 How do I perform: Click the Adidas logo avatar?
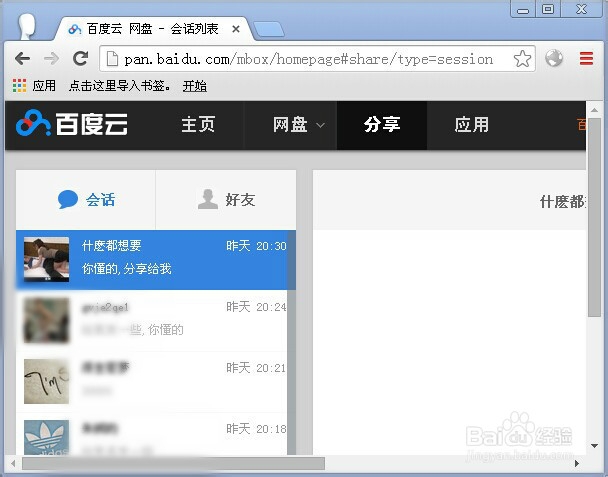coord(47,437)
